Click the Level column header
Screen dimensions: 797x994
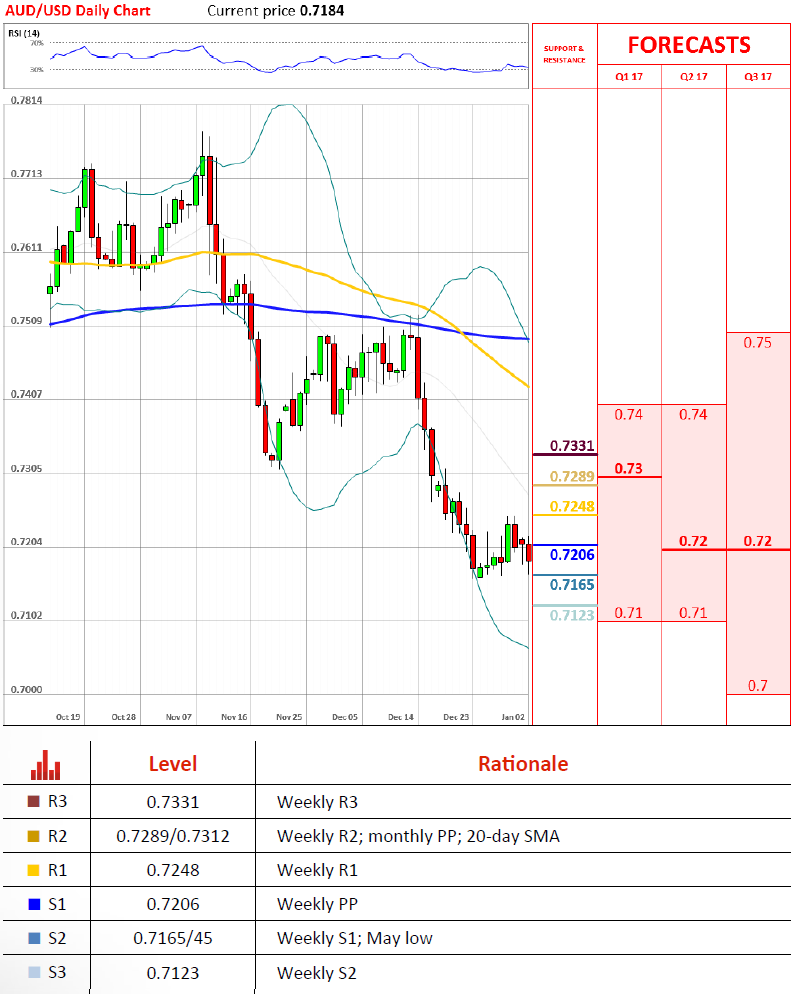click(173, 764)
